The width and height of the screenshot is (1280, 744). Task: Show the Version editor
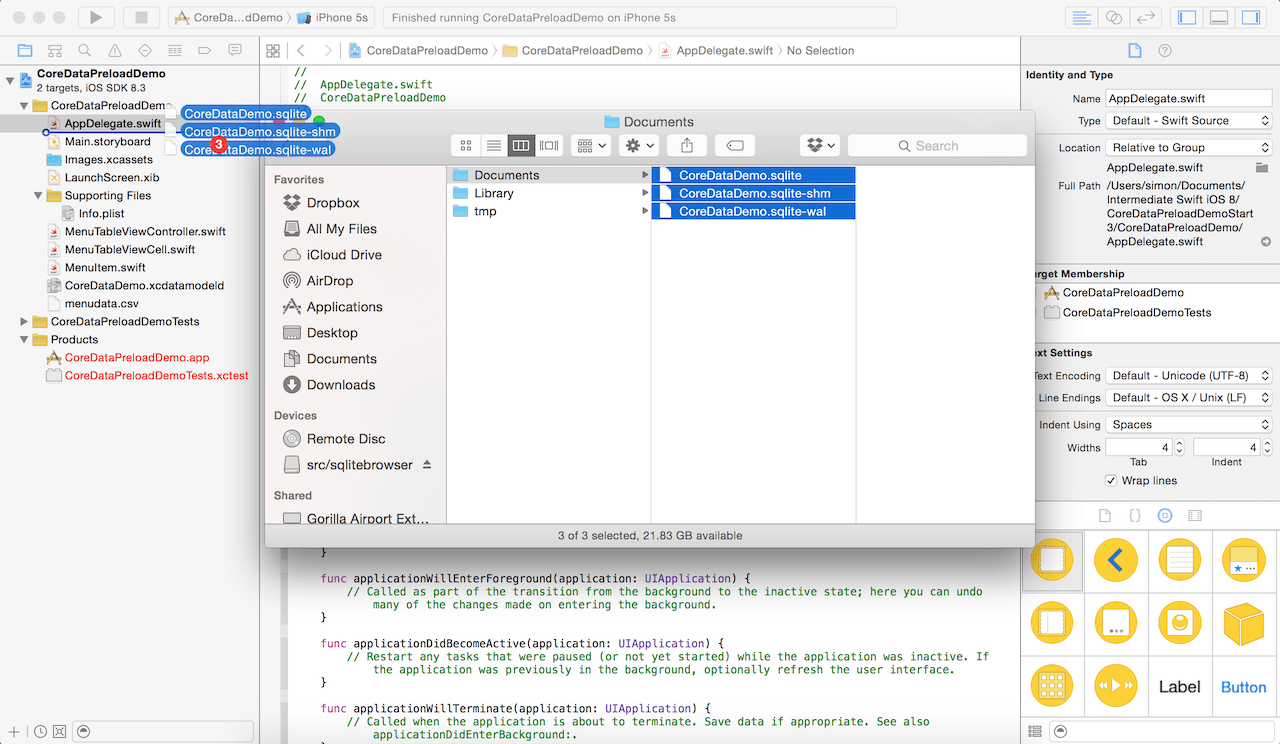(x=1146, y=18)
